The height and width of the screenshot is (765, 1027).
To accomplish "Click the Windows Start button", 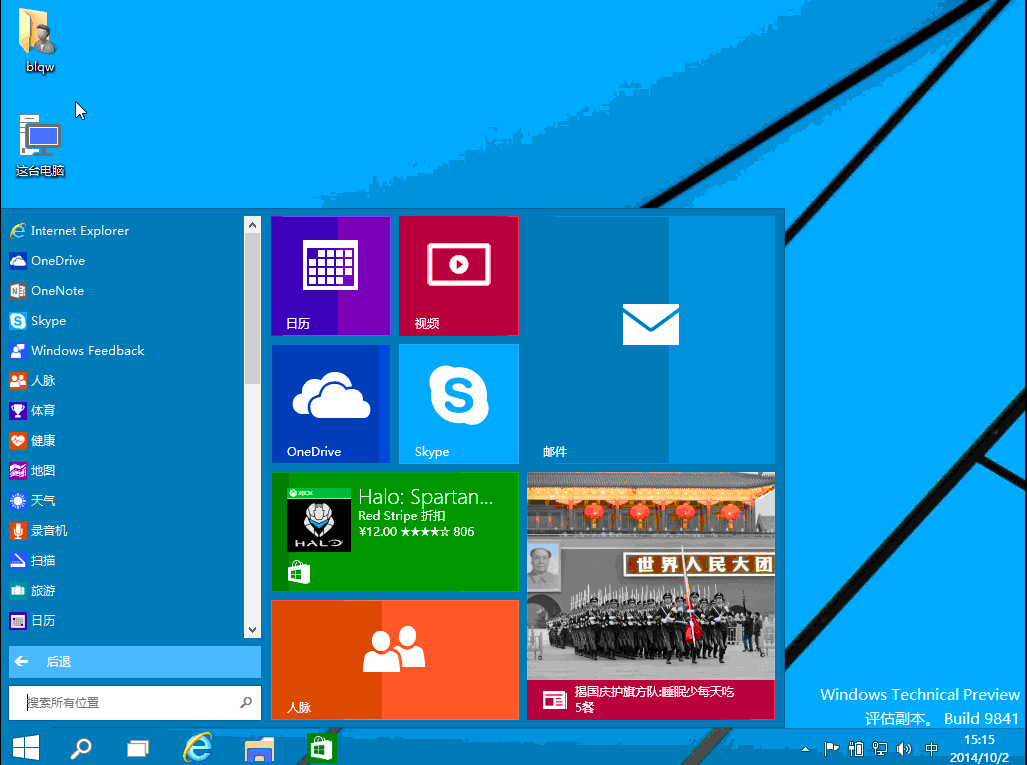I will click(x=26, y=747).
